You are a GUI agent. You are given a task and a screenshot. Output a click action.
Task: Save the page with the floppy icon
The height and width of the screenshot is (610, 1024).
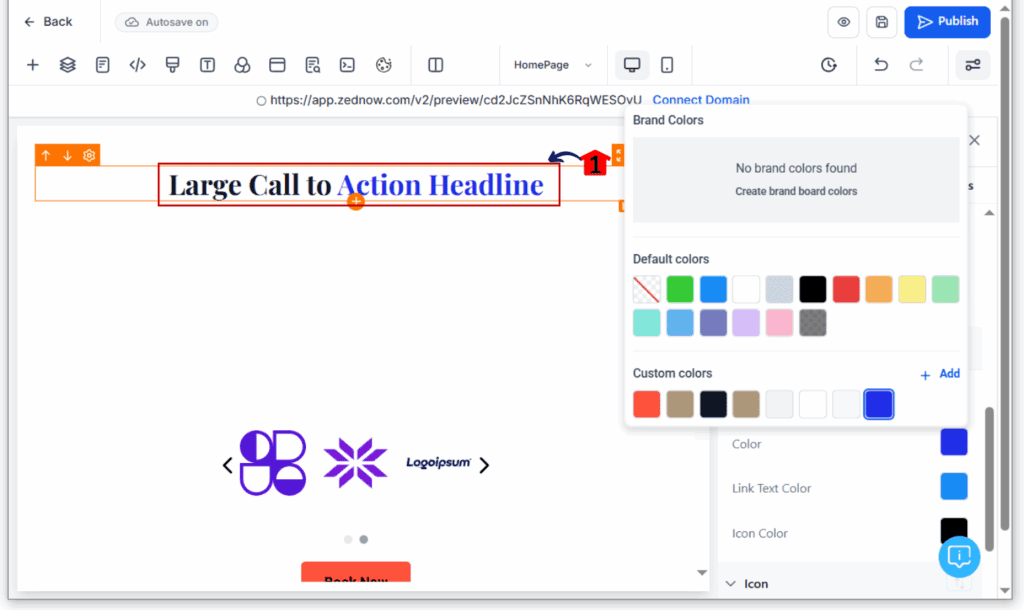tap(882, 22)
